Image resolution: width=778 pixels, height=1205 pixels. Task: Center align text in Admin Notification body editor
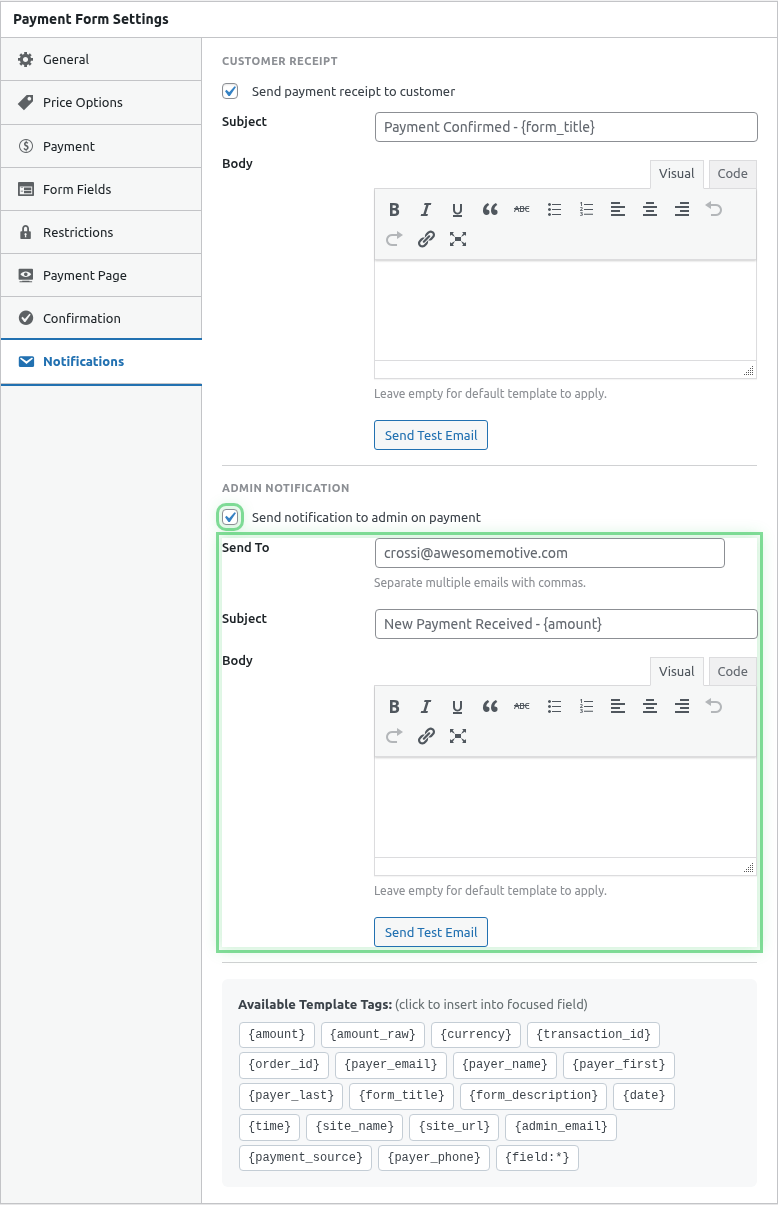pos(650,706)
